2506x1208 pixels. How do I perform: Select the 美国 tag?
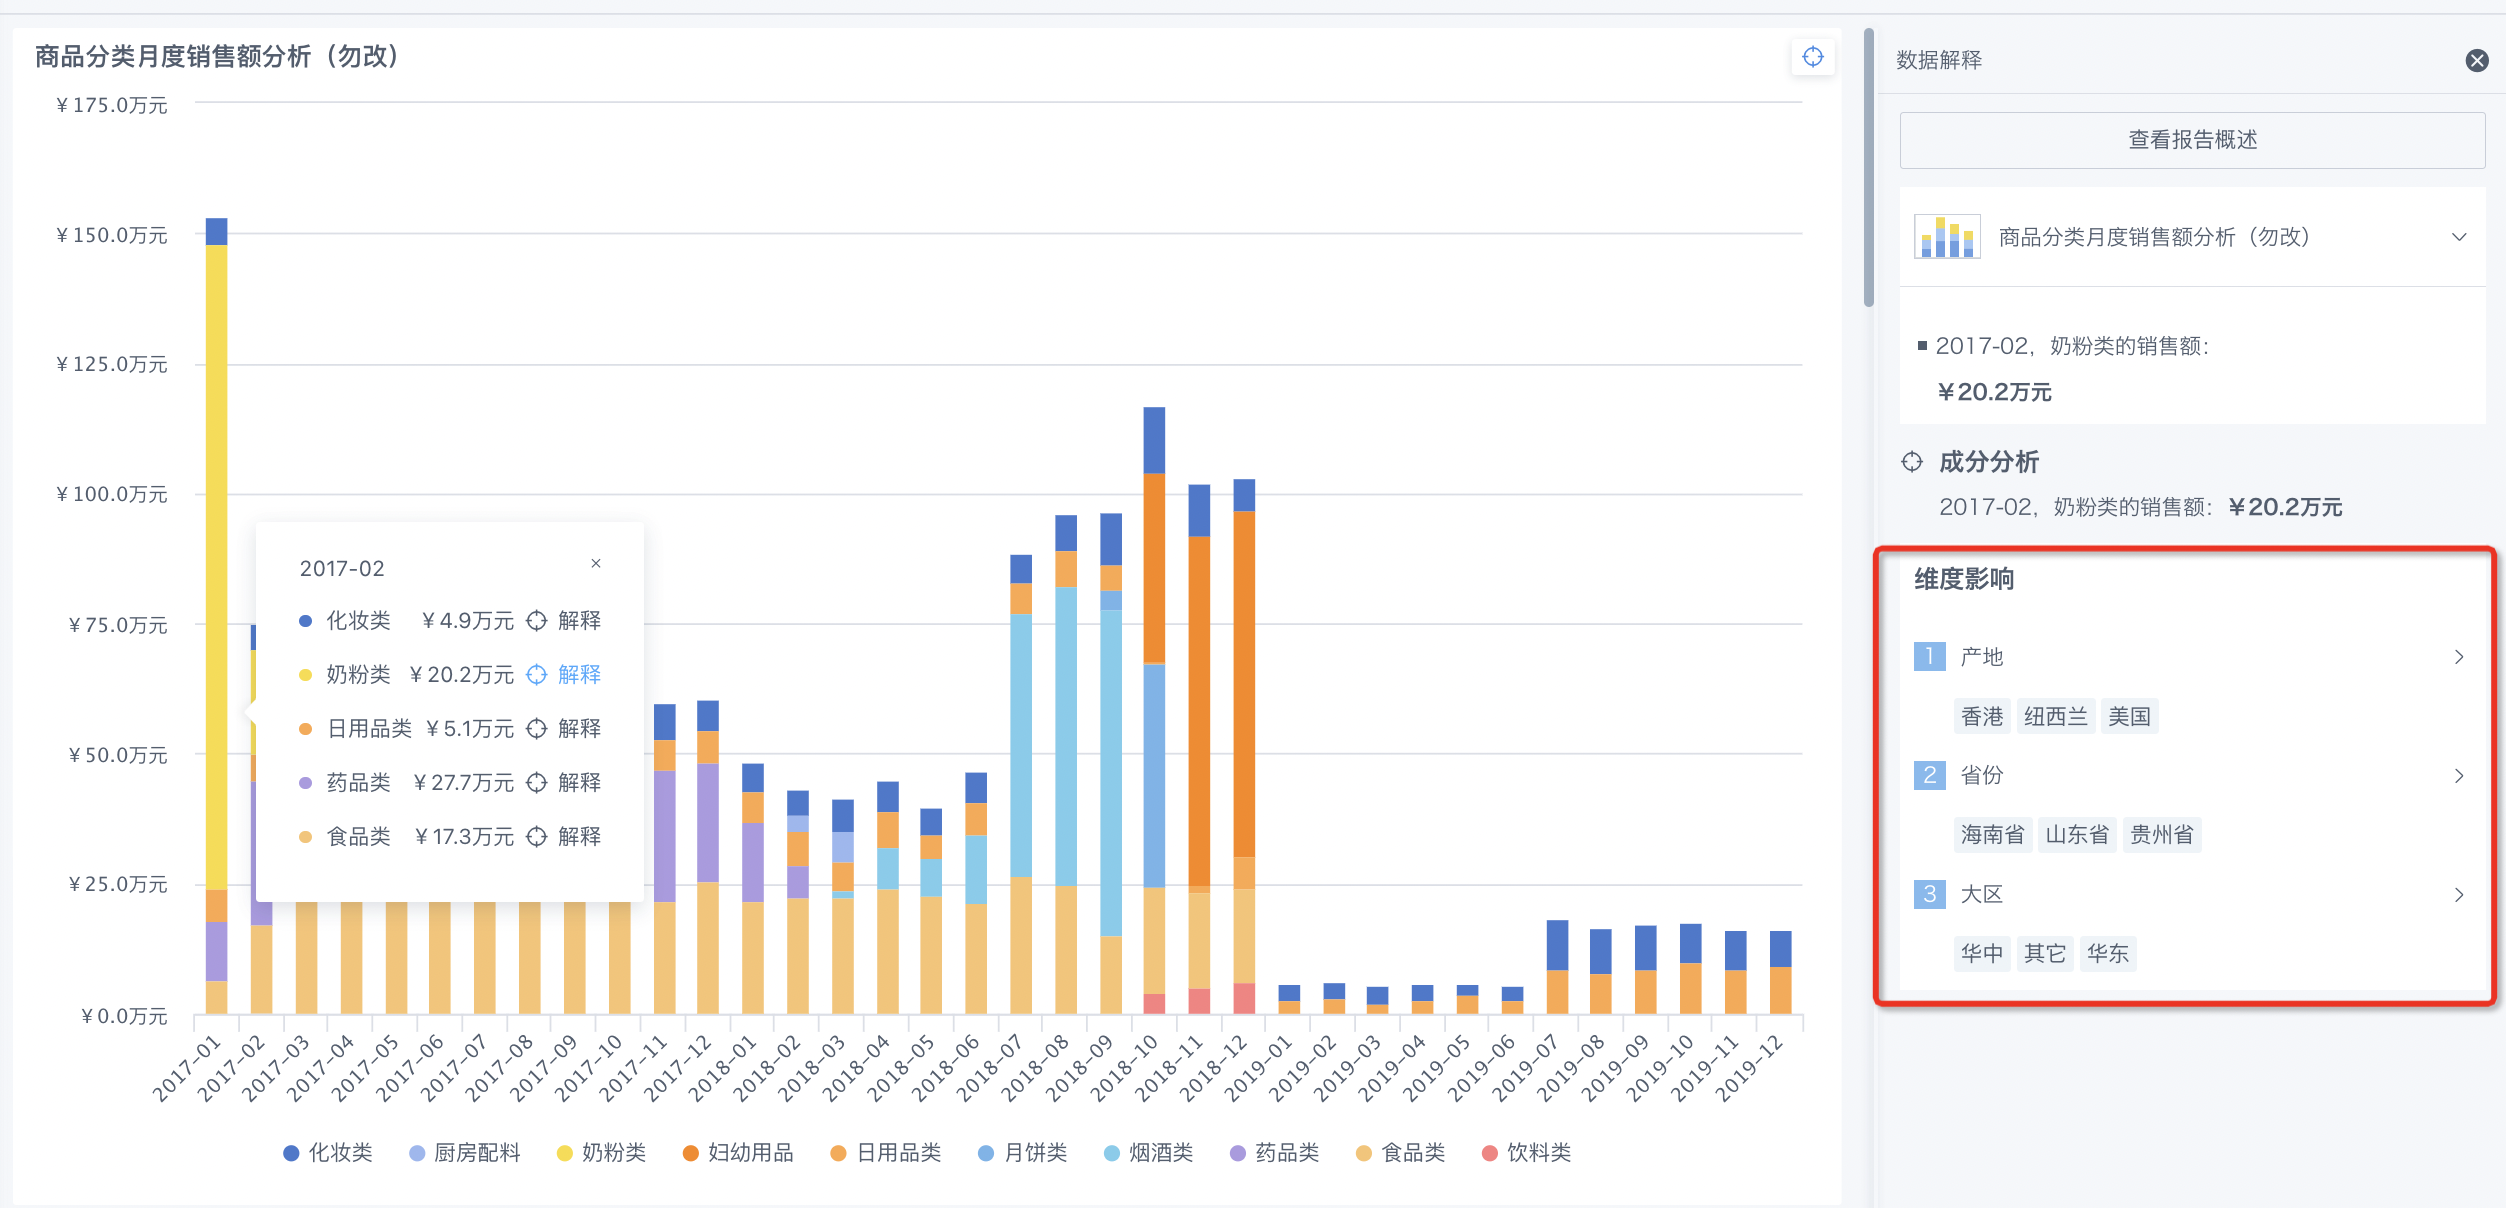click(x=2129, y=716)
